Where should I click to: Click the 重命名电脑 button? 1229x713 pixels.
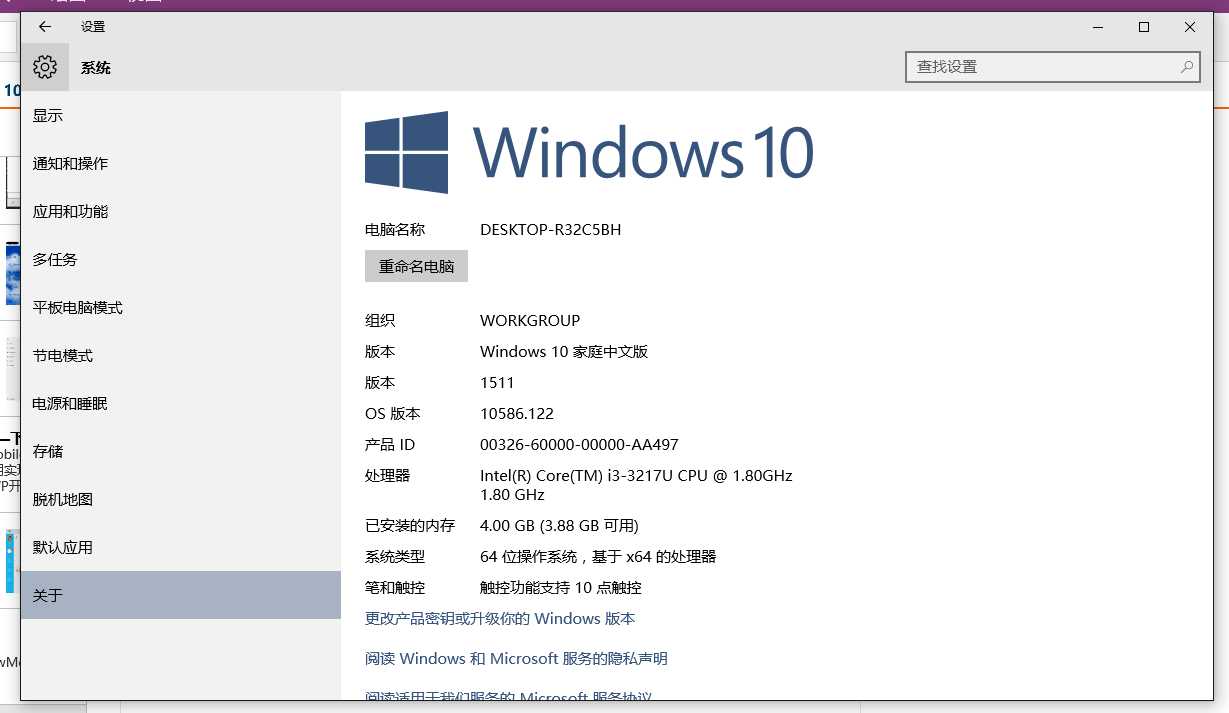[416, 267]
